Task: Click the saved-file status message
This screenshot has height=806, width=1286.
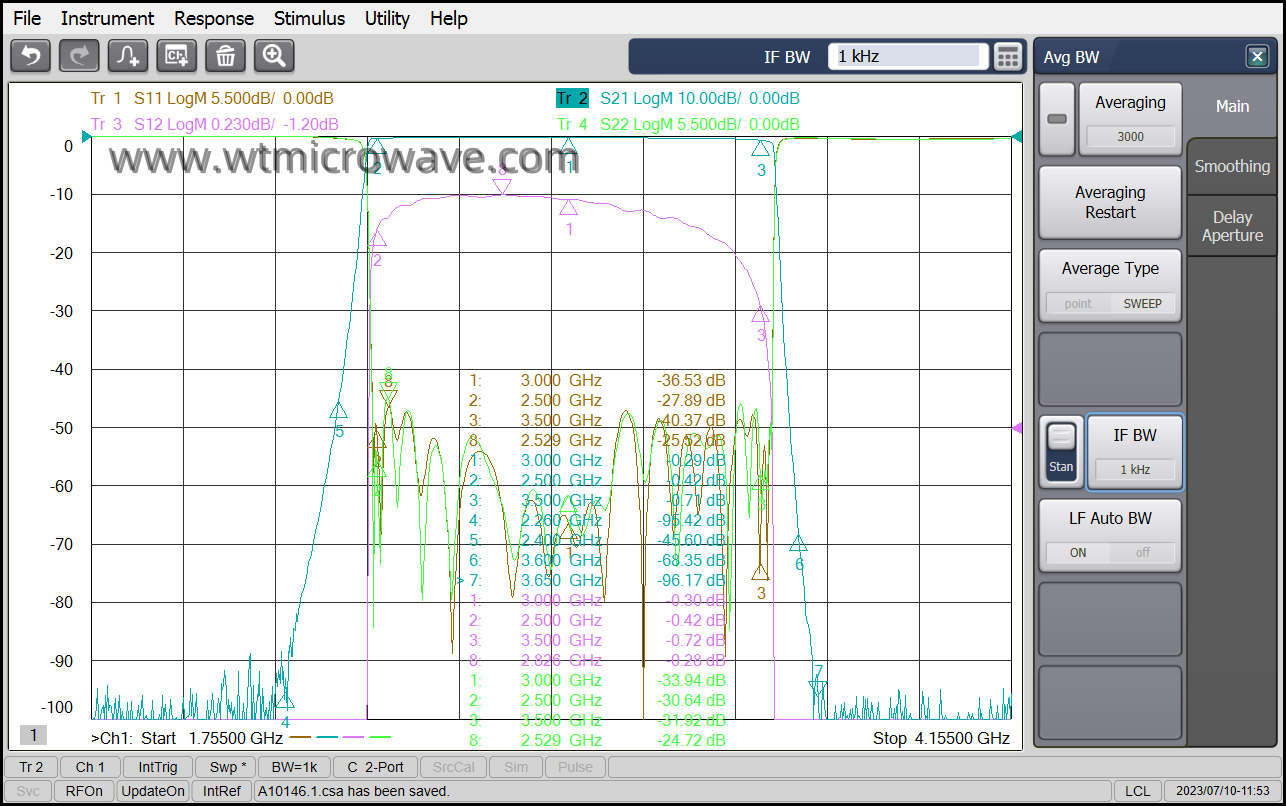Action: (x=354, y=791)
